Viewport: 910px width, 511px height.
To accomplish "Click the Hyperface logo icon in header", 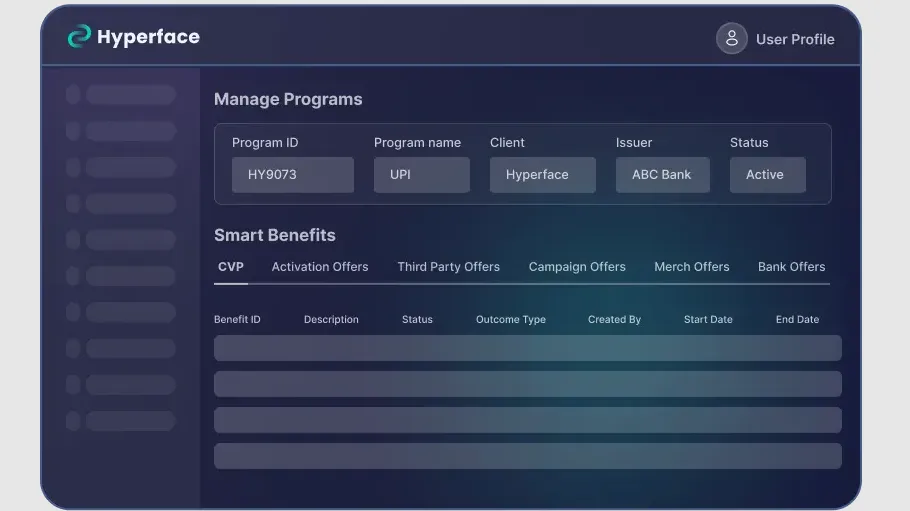I will point(79,37).
